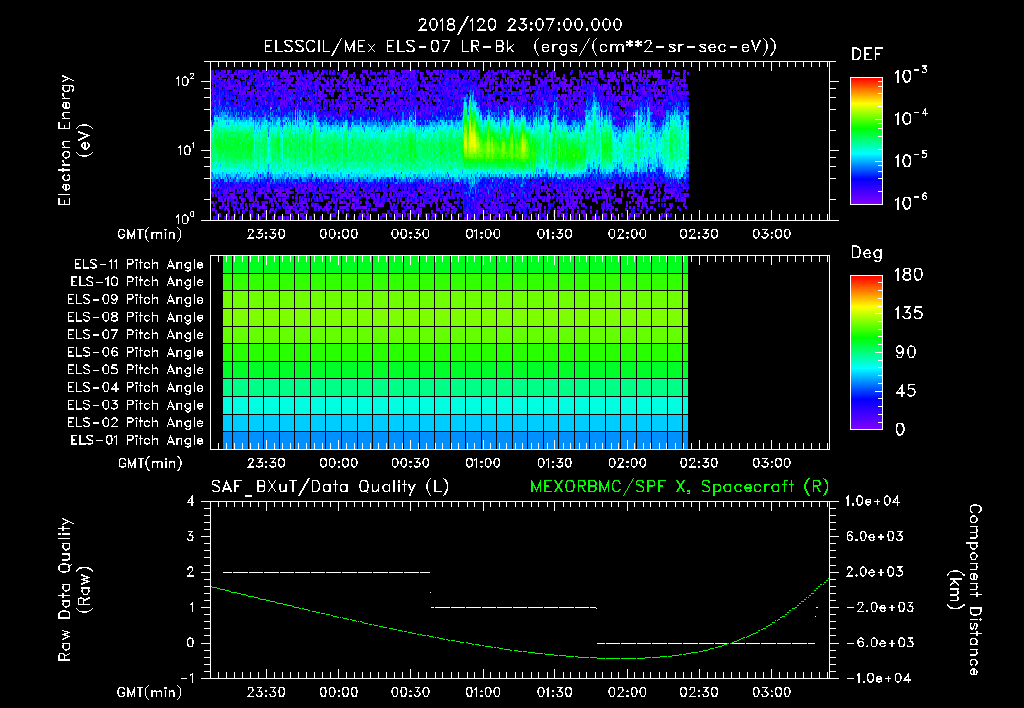The image size is (1024, 708).
Task: Click the 6.0e+03 right axis value
Action: click(874, 537)
